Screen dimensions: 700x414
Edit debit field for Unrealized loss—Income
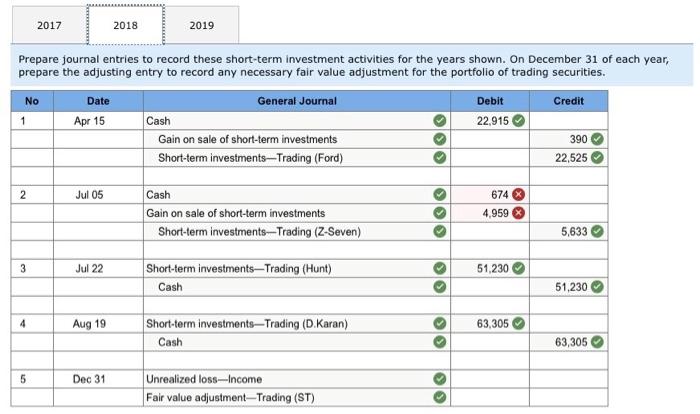(490, 379)
